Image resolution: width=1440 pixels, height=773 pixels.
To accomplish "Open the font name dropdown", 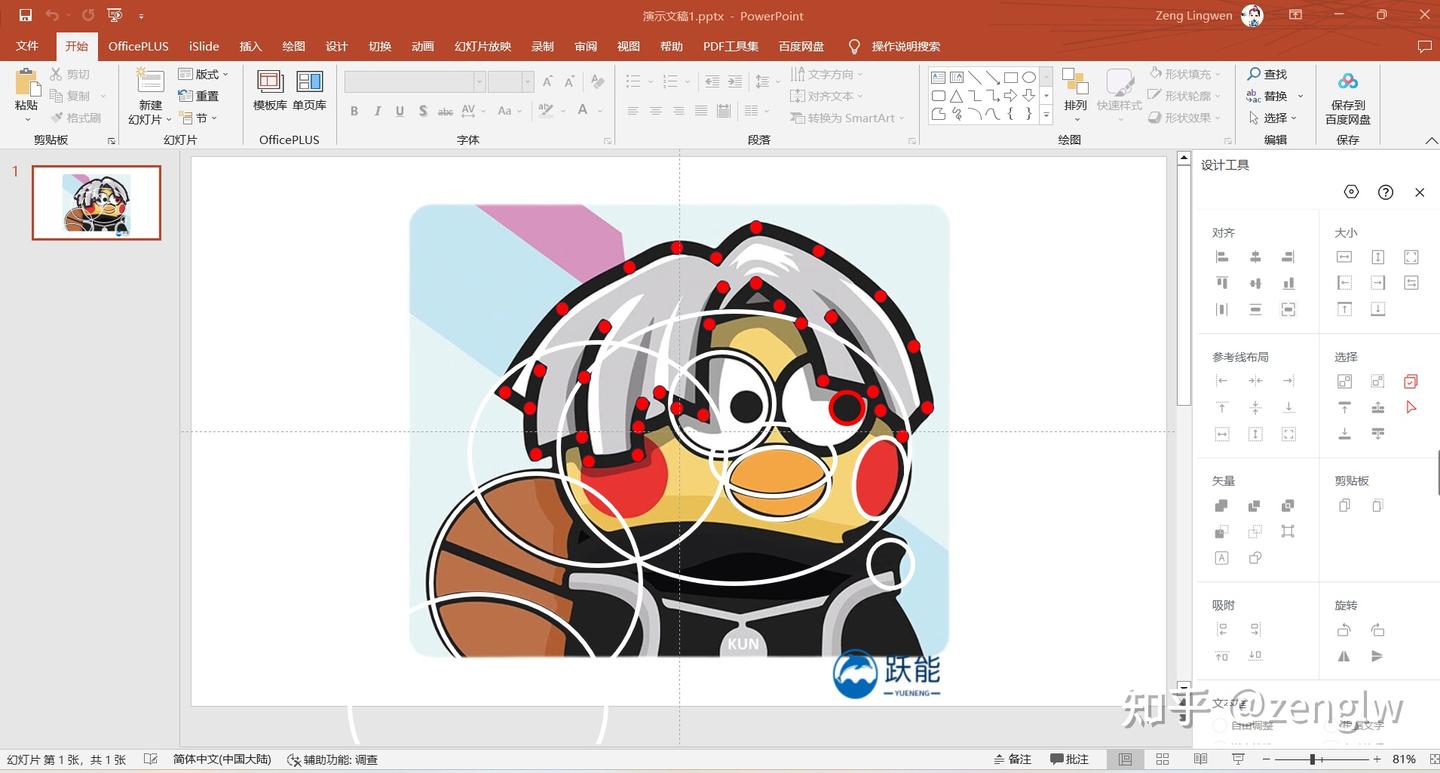I will coord(480,82).
